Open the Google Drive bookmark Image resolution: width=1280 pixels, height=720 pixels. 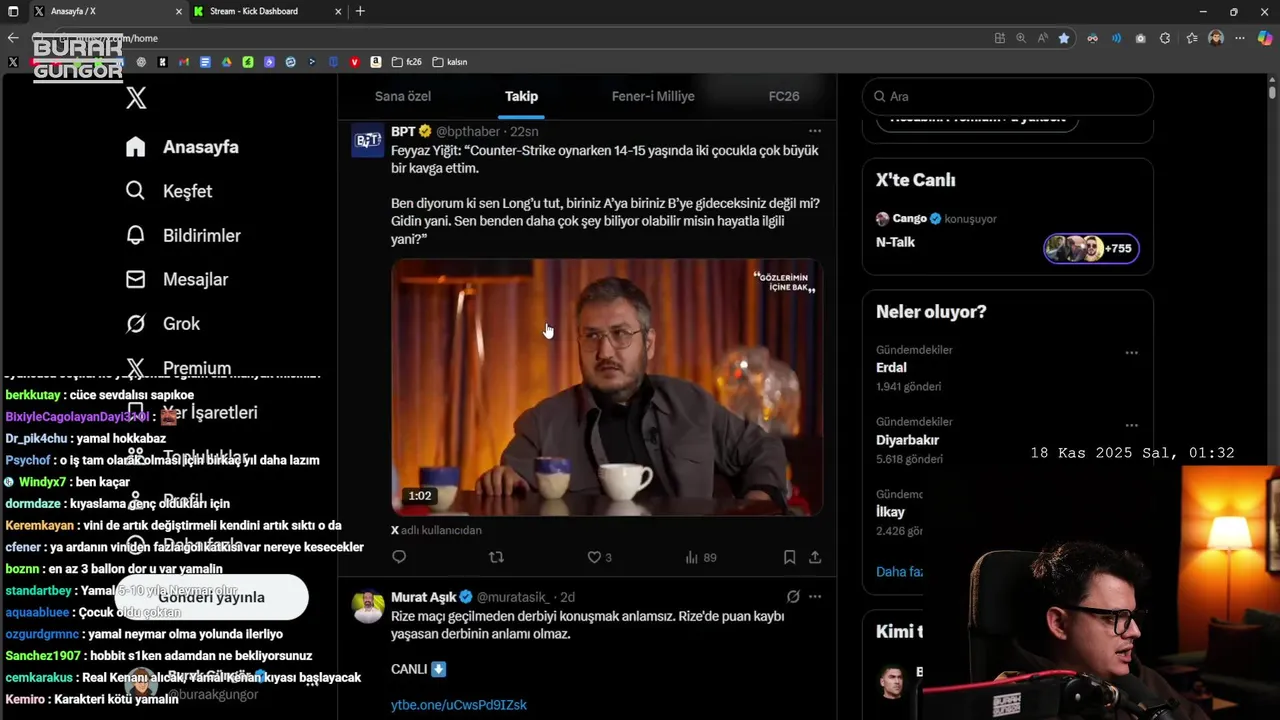[227, 62]
